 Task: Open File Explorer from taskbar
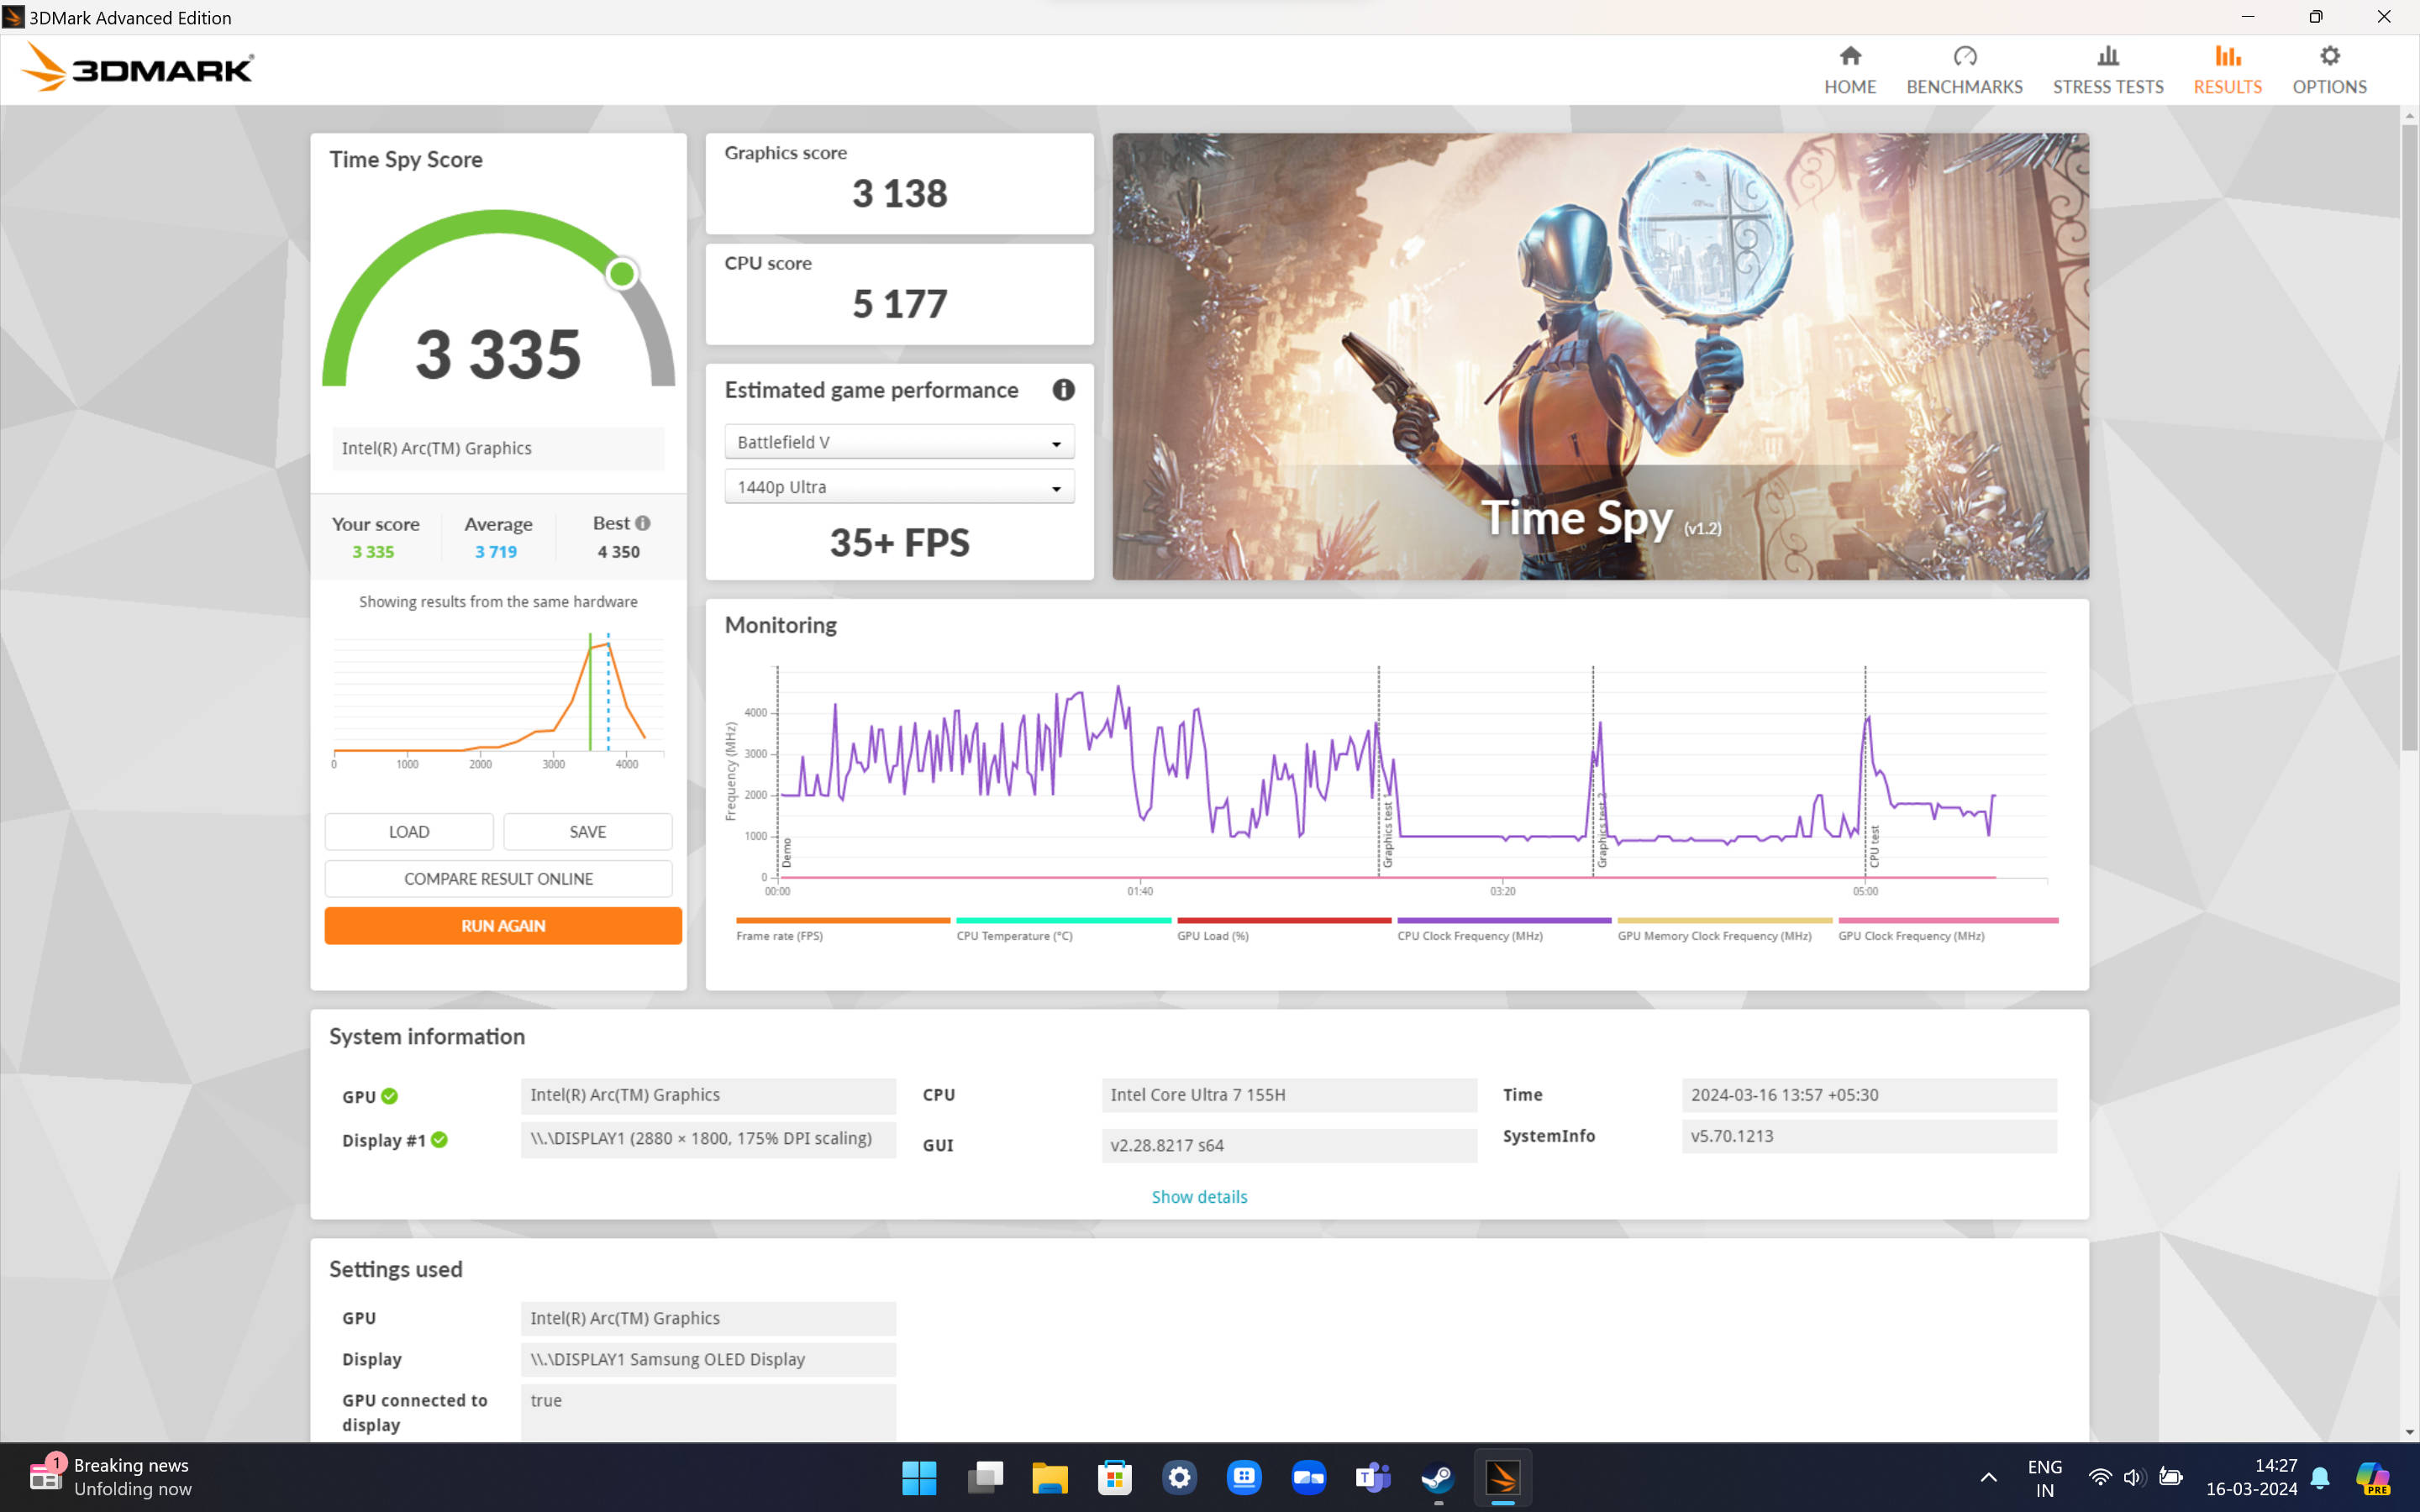point(1050,1477)
